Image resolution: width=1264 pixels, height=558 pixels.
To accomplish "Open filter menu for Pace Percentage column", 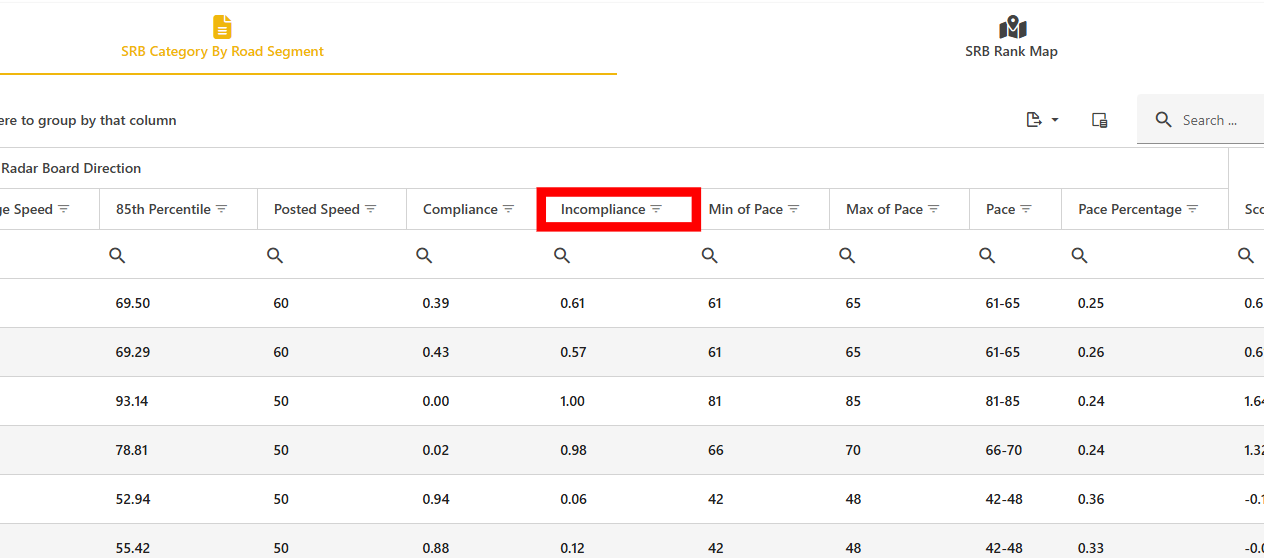I will tap(1192, 209).
